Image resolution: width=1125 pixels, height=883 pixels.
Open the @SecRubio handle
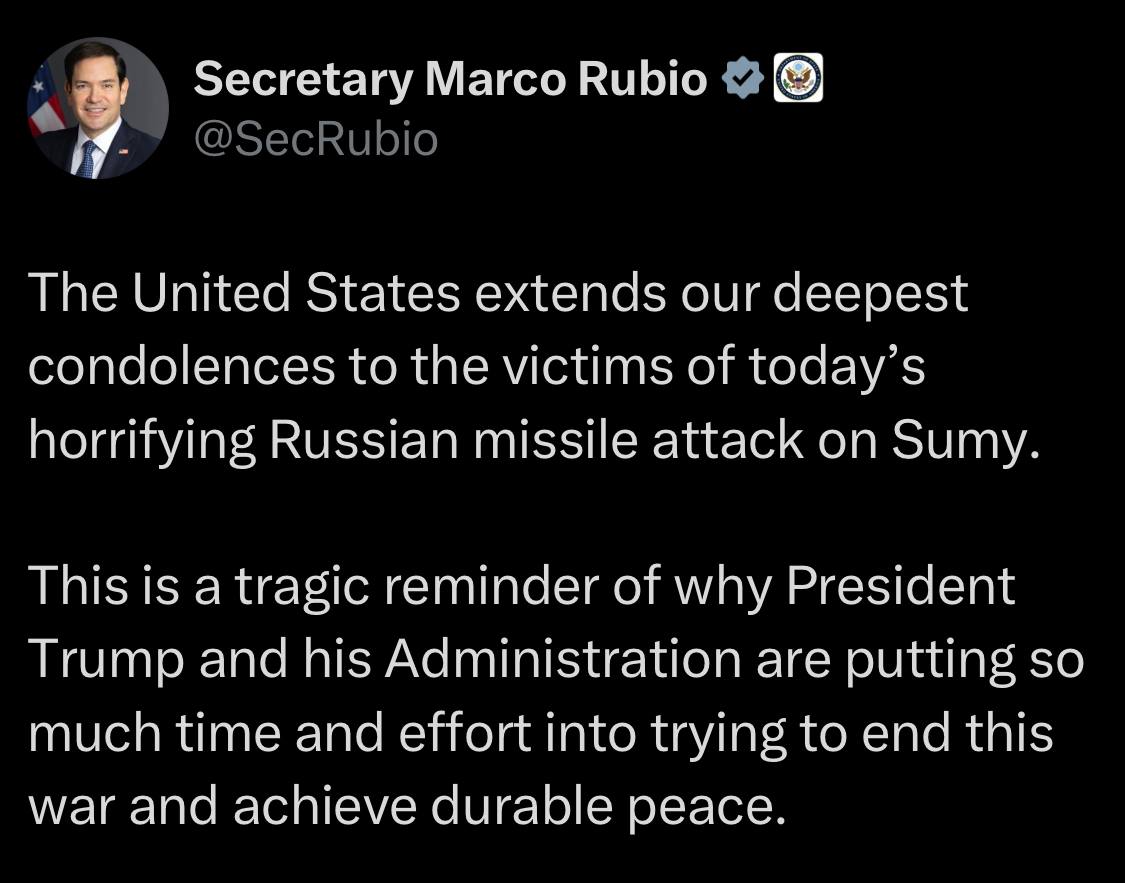click(x=316, y=140)
